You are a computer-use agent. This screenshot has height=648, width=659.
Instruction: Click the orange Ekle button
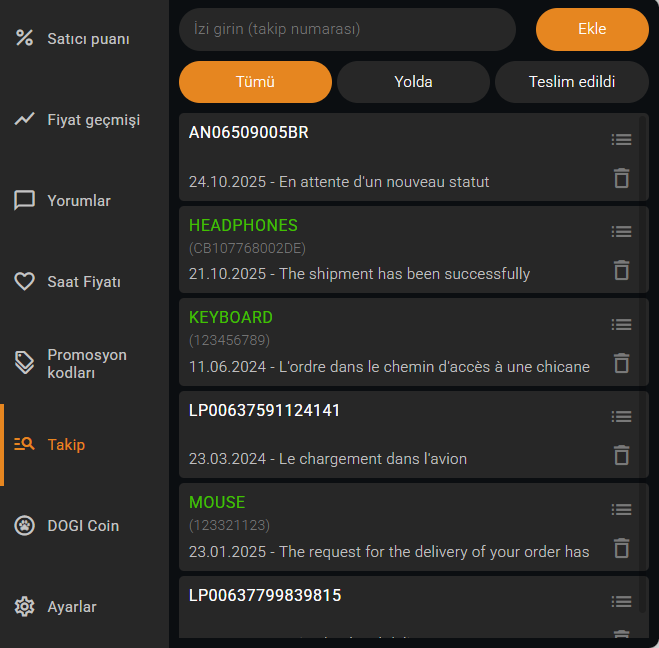click(x=592, y=29)
